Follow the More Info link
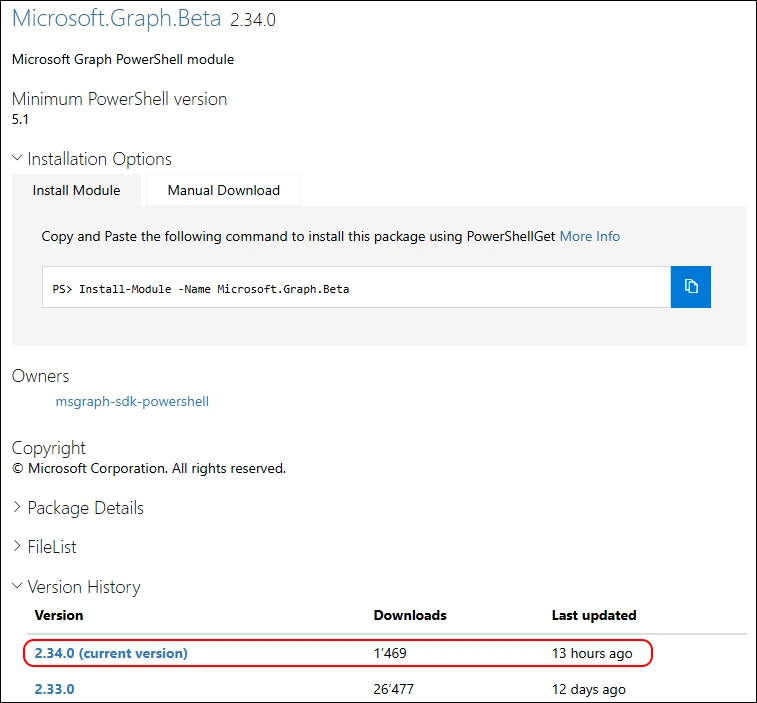Screen dimensions: 757x703 pos(589,236)
